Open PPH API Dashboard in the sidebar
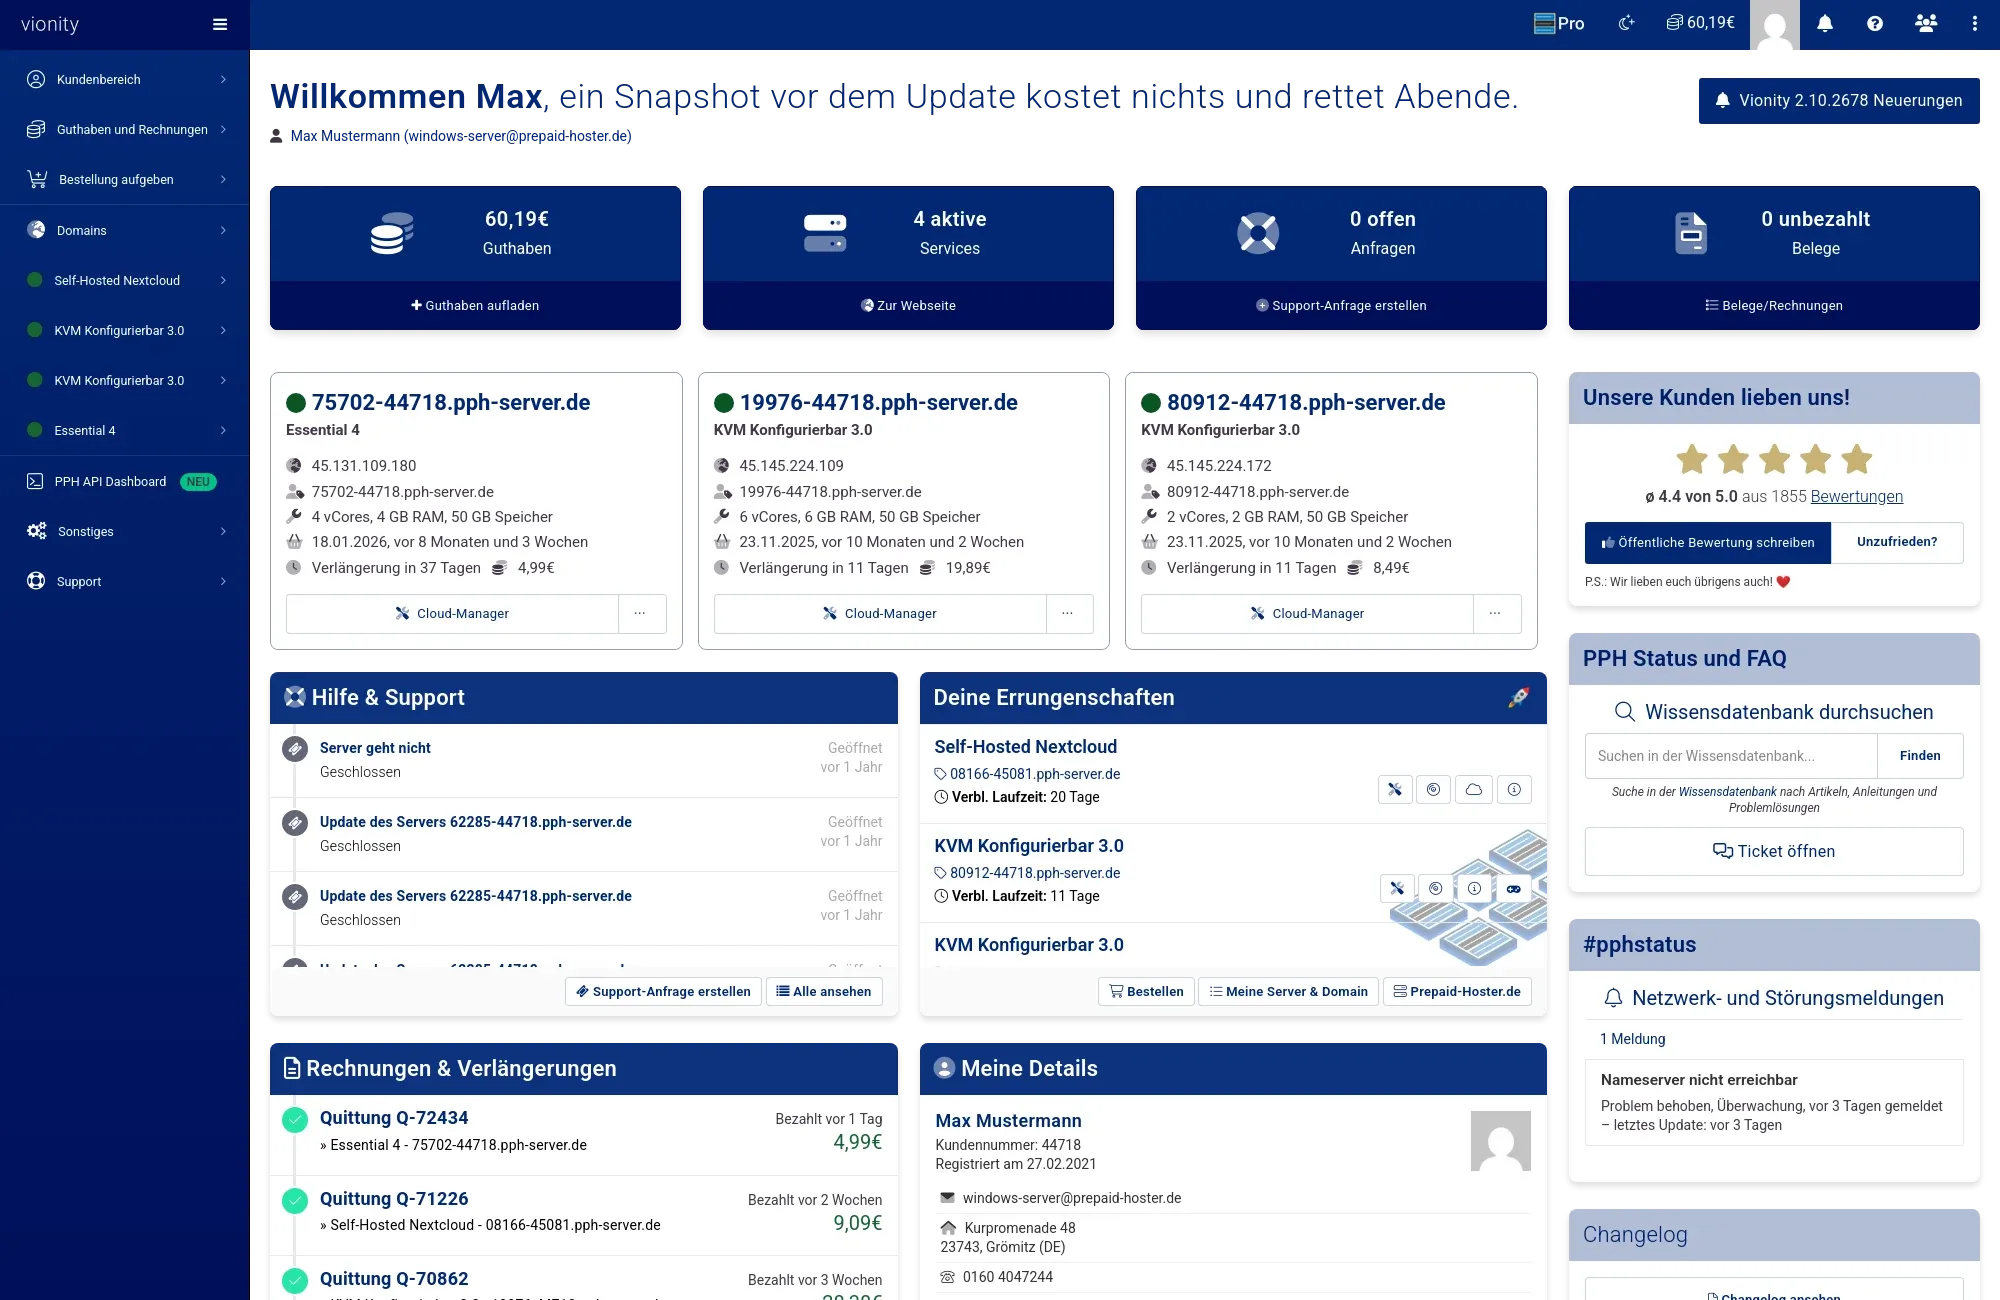This screenshot has height=1300, width=2000. [x=125, y=481]
